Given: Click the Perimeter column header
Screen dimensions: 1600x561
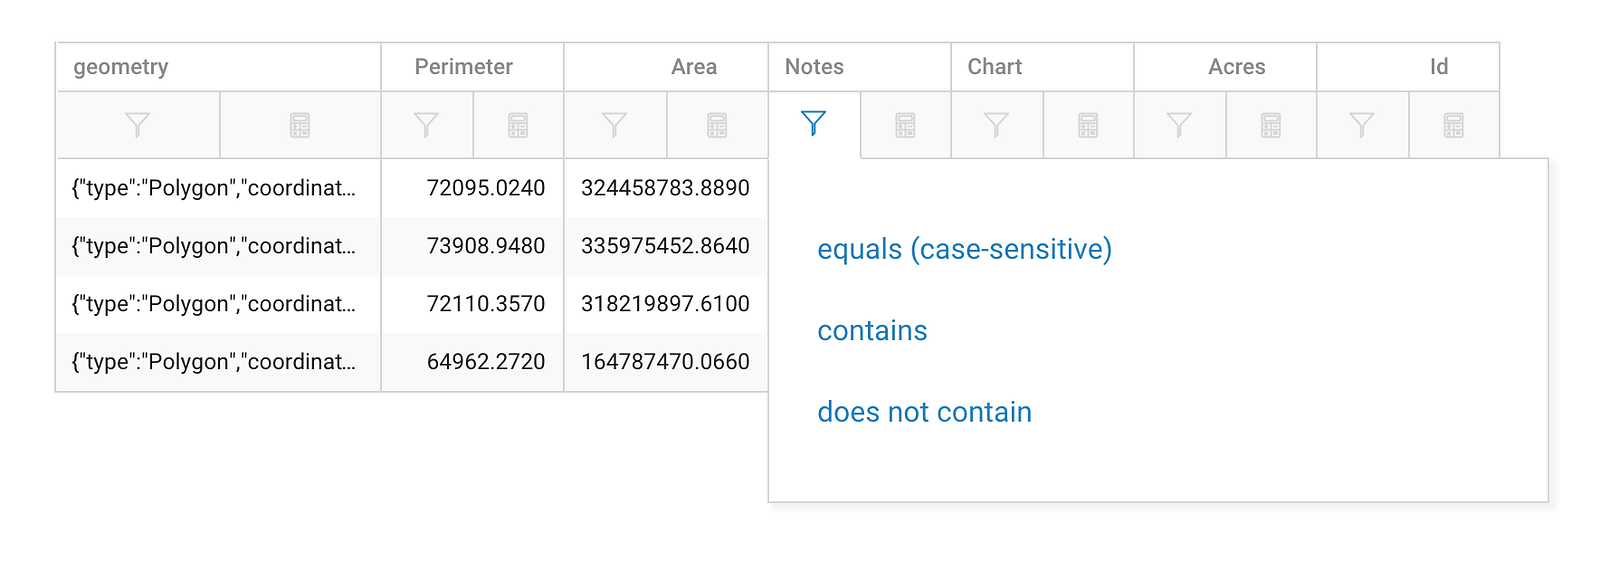Looking at the screenshot, I should point(463,67).
